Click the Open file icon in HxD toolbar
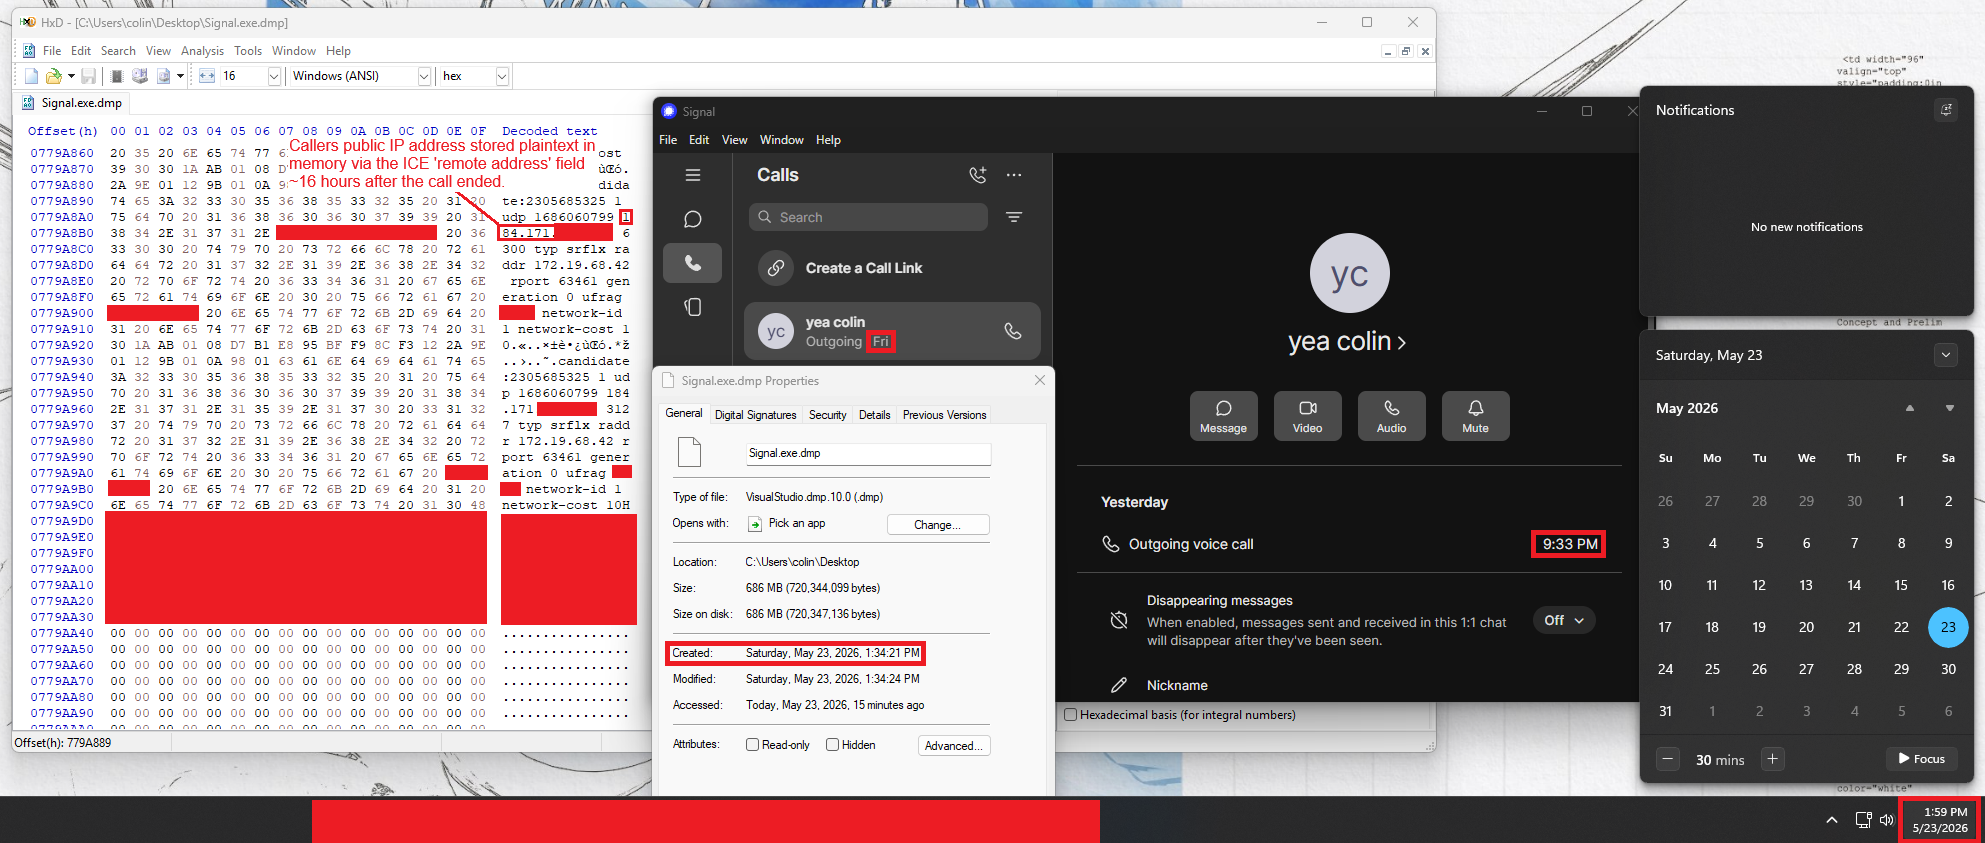Image resolution: width=1985 pixels, height=843 pixels. [x=53, y=76]
